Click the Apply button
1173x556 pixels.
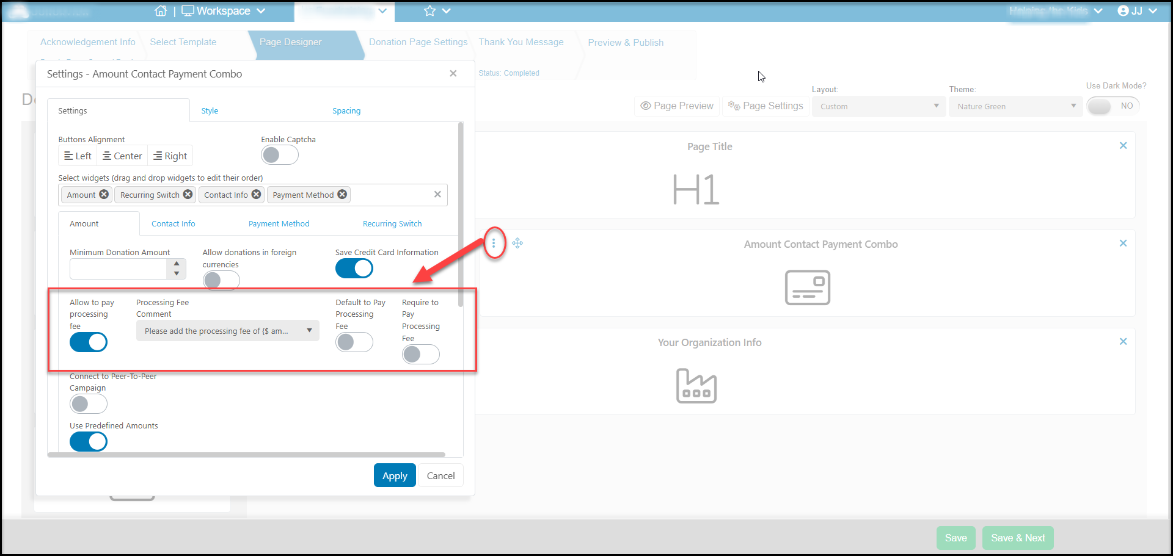[394, 475]
